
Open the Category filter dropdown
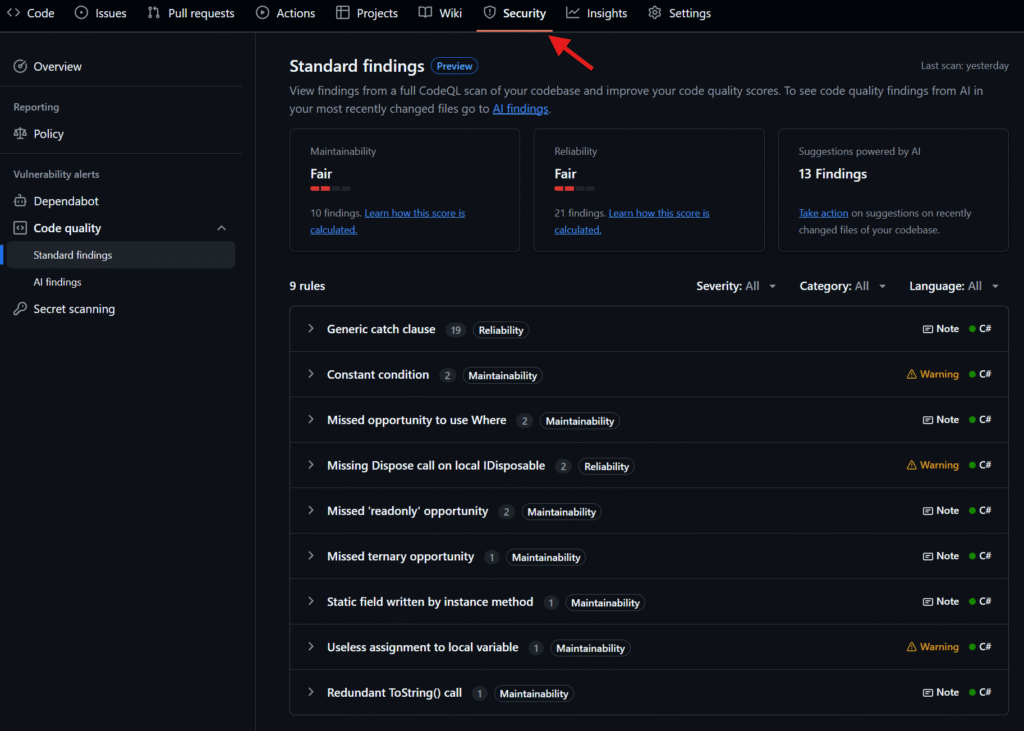coord(842,286)
